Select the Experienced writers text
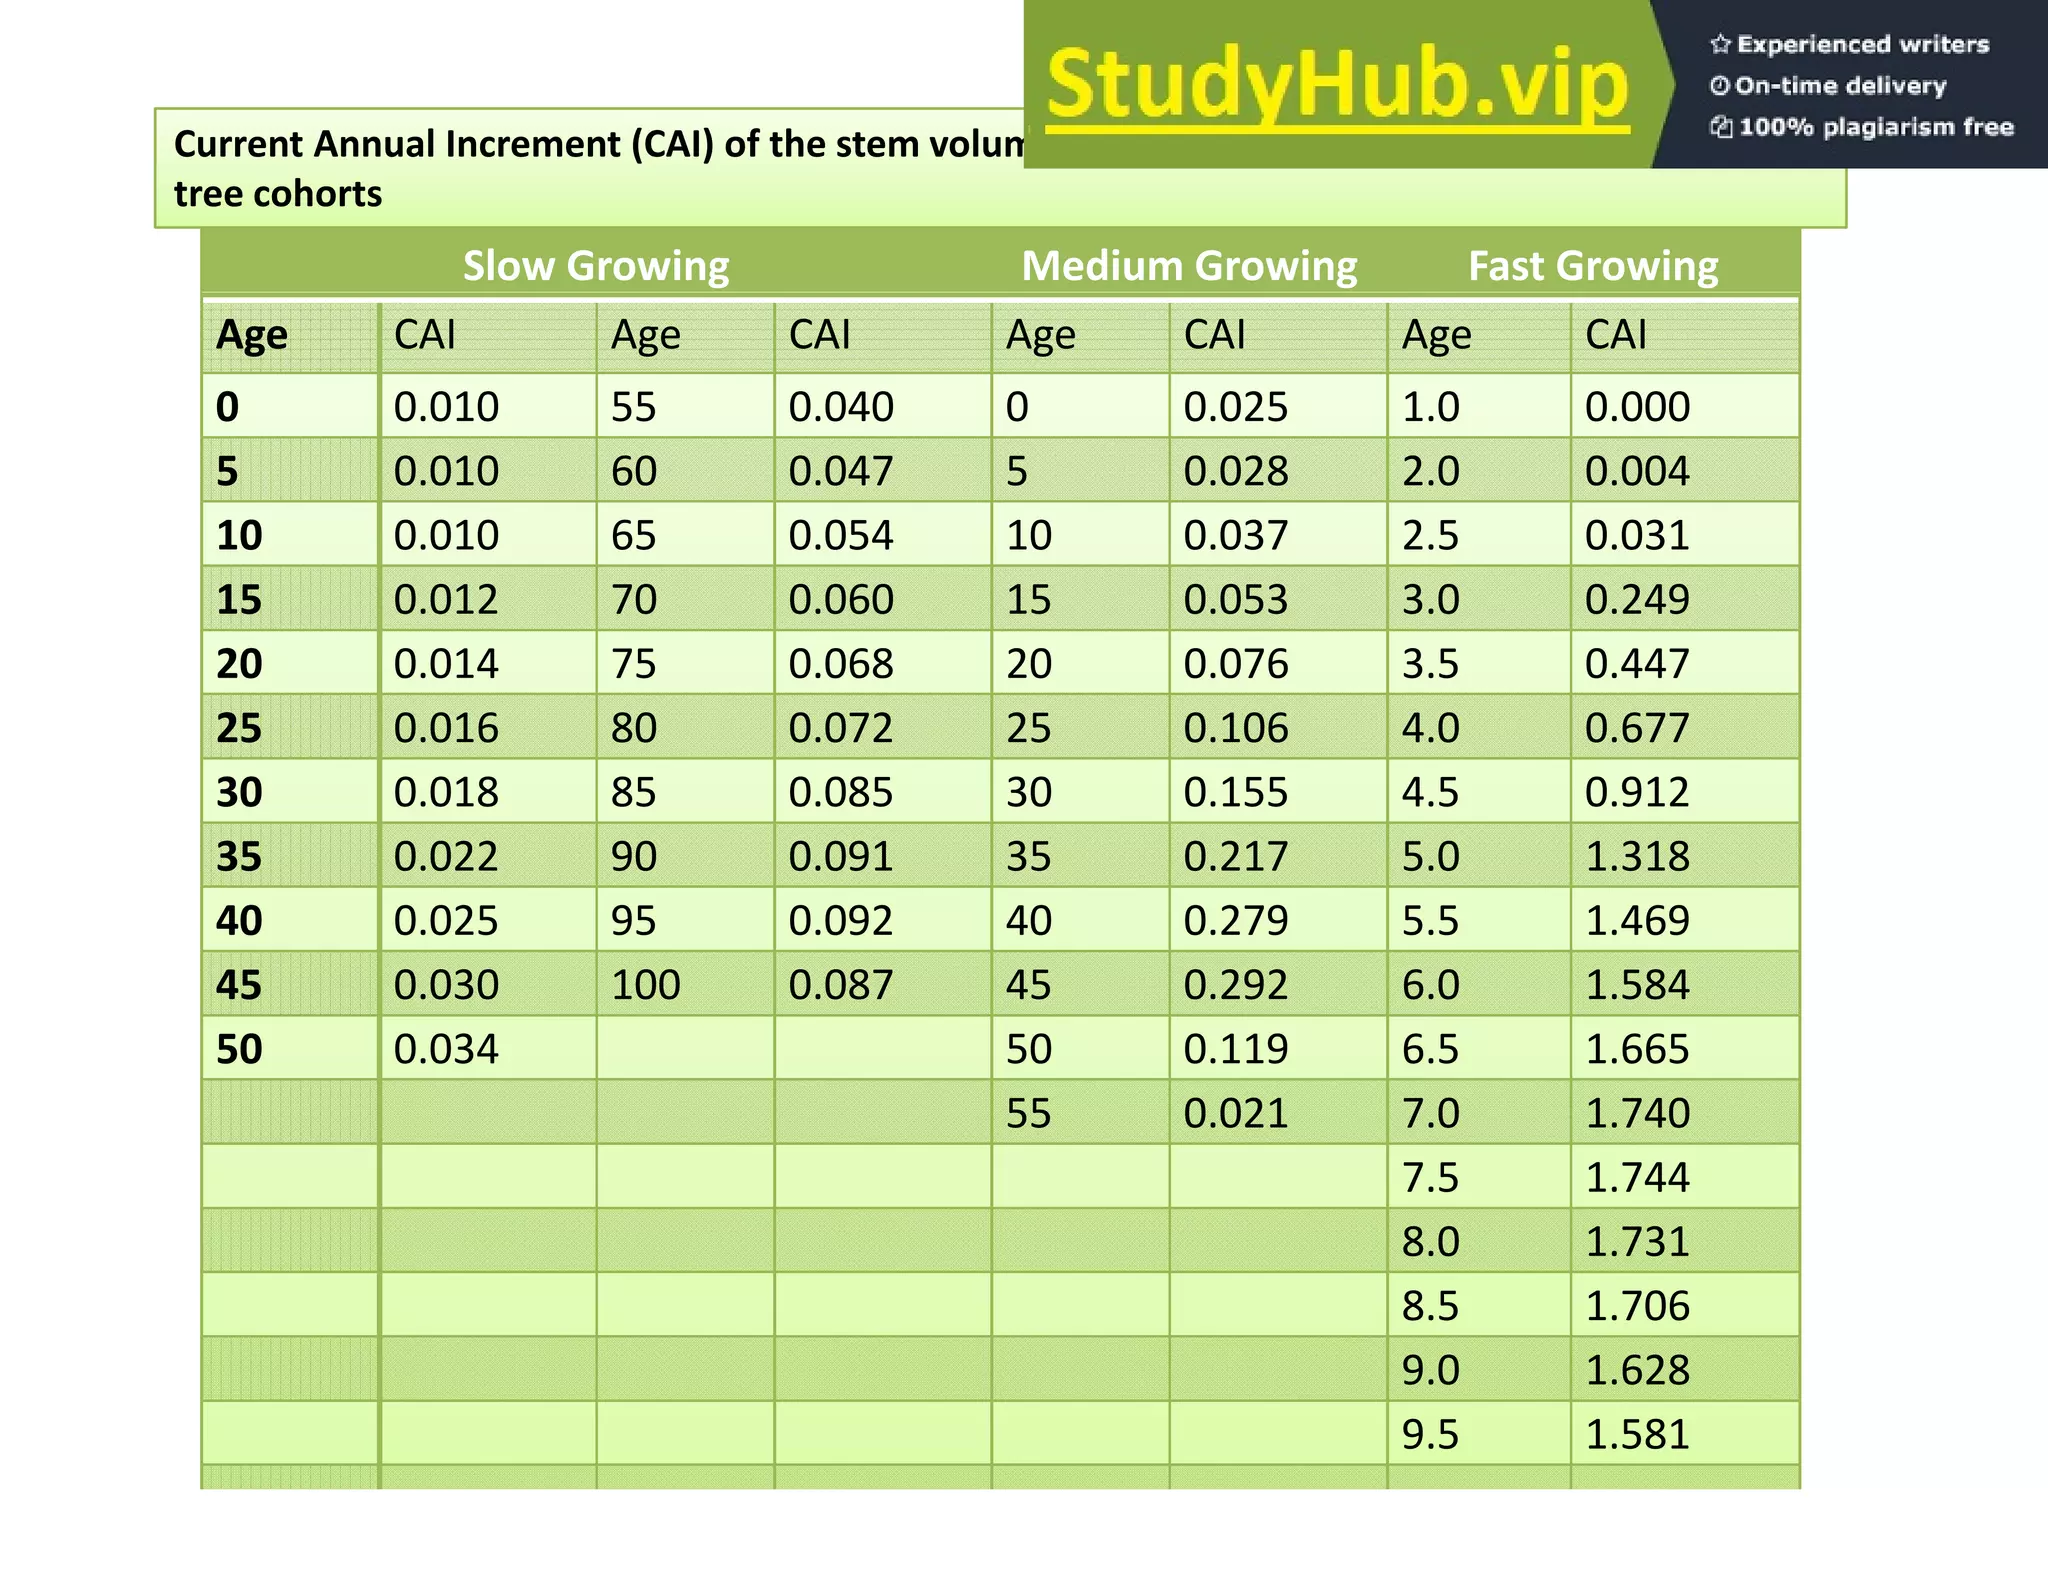 tap(1863, 44)
